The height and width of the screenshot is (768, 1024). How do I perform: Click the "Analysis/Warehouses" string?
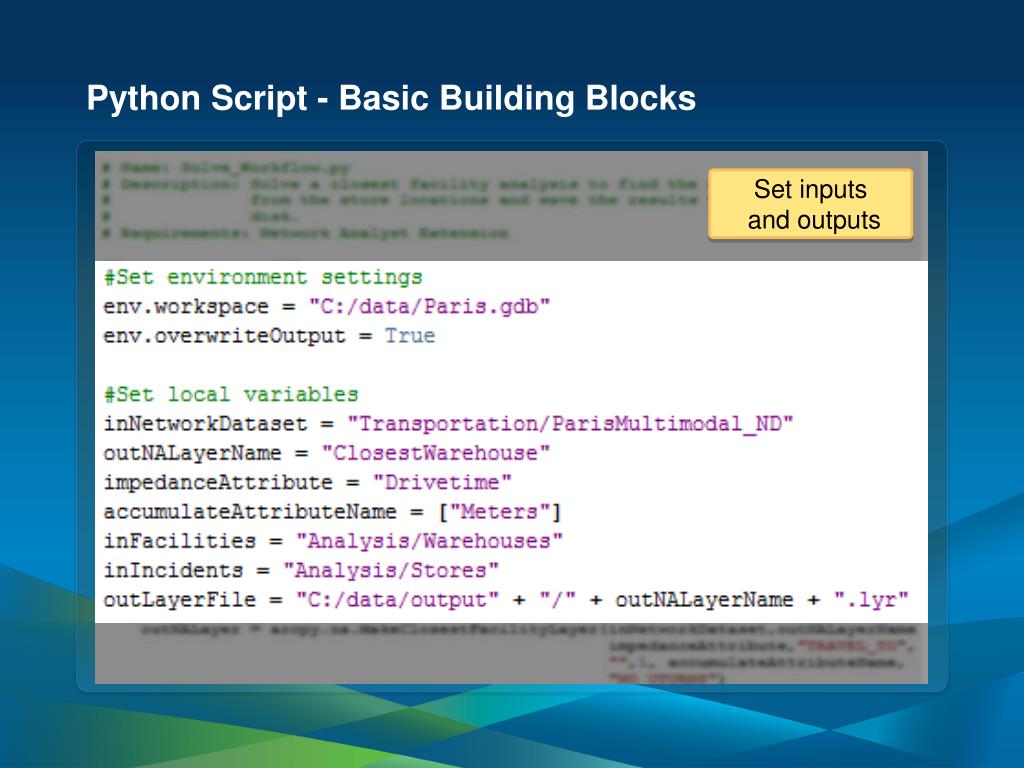[x=429, y=541]
